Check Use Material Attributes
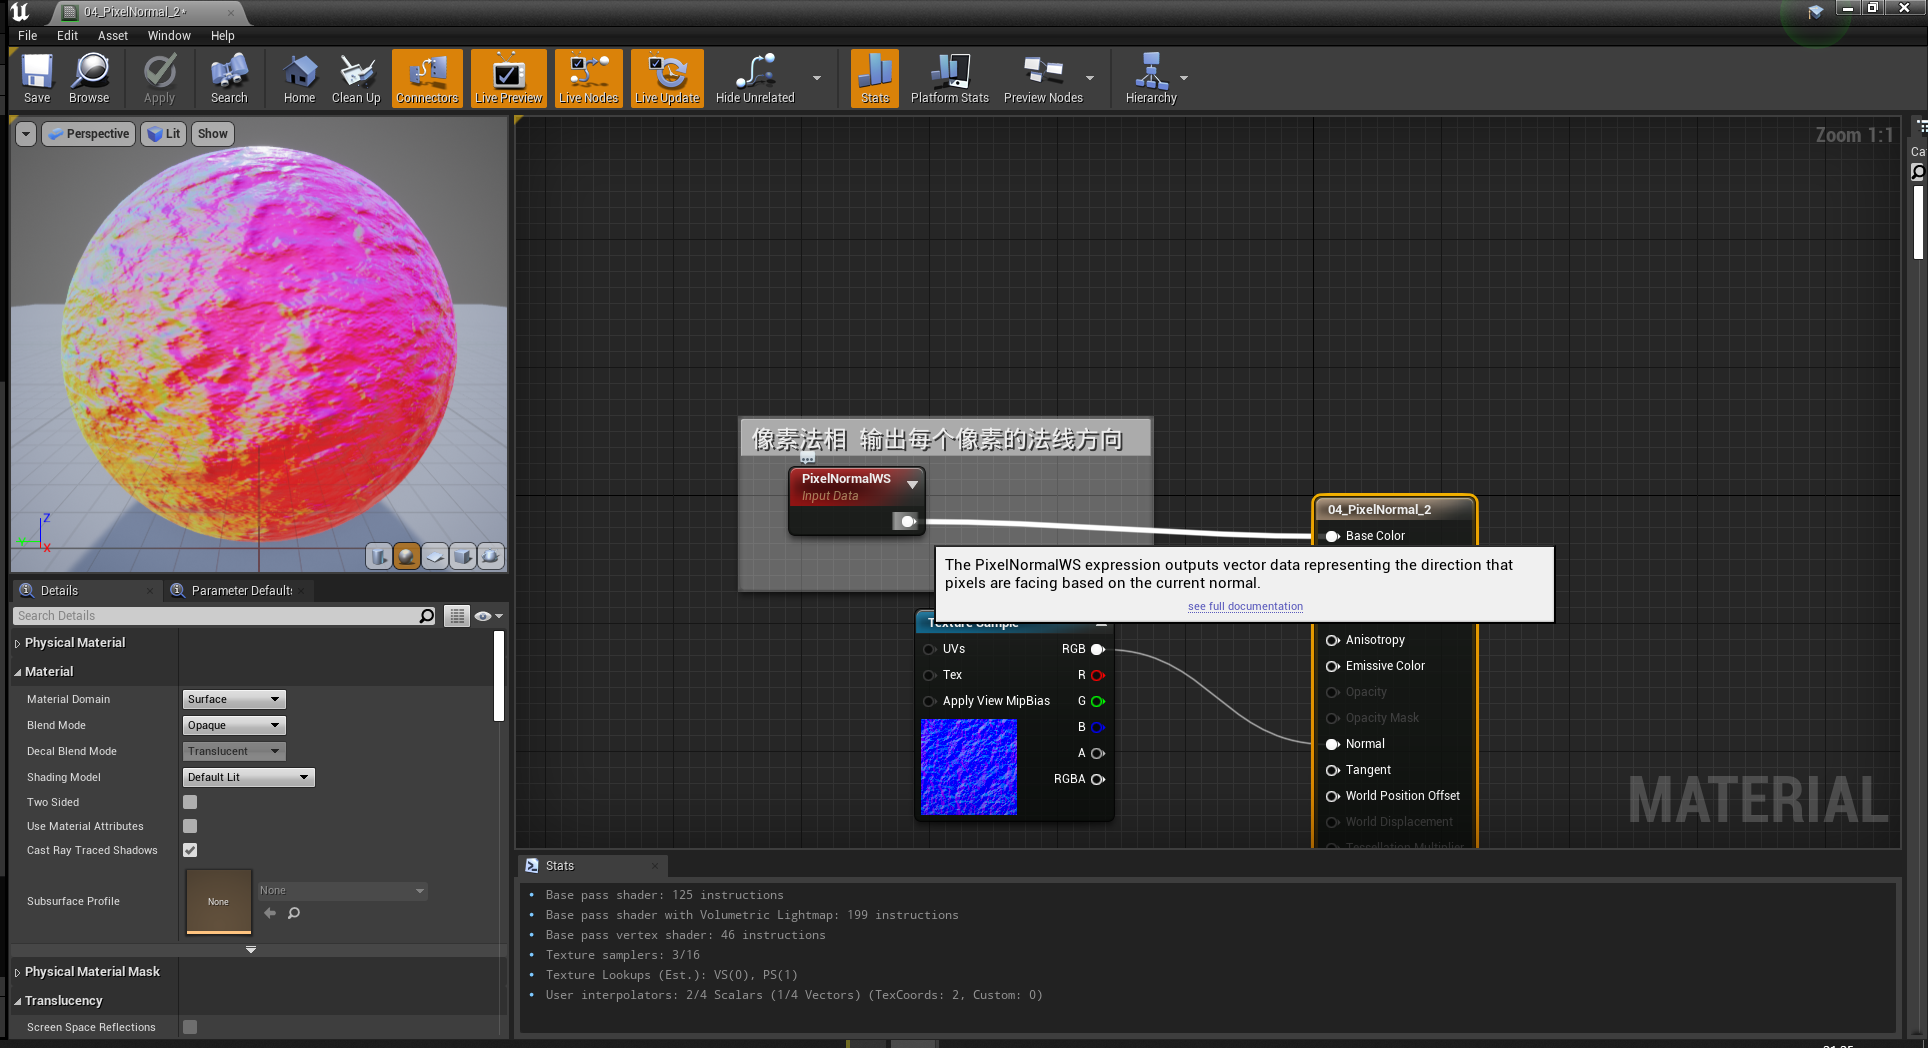The width and height of the screenshot is (1928, 1048). coord(189,826)
